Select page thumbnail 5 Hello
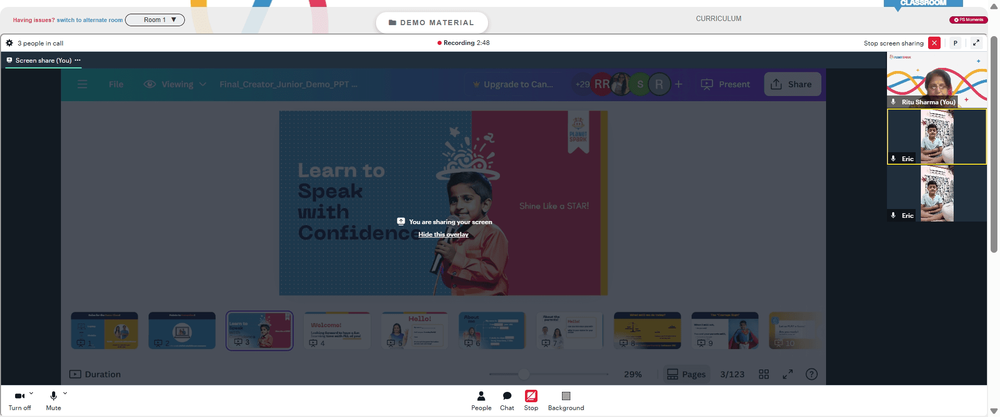 (415, 330)
